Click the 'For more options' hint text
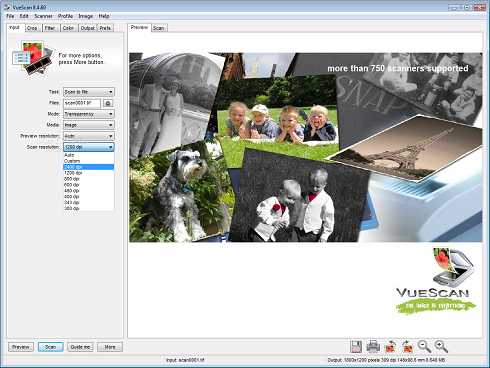 pyautogui.click(x=81, y=59)
